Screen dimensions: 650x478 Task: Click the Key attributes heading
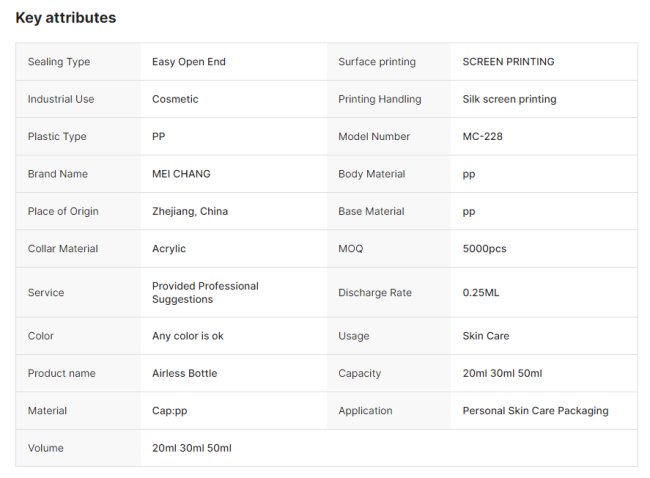point(66,18)
